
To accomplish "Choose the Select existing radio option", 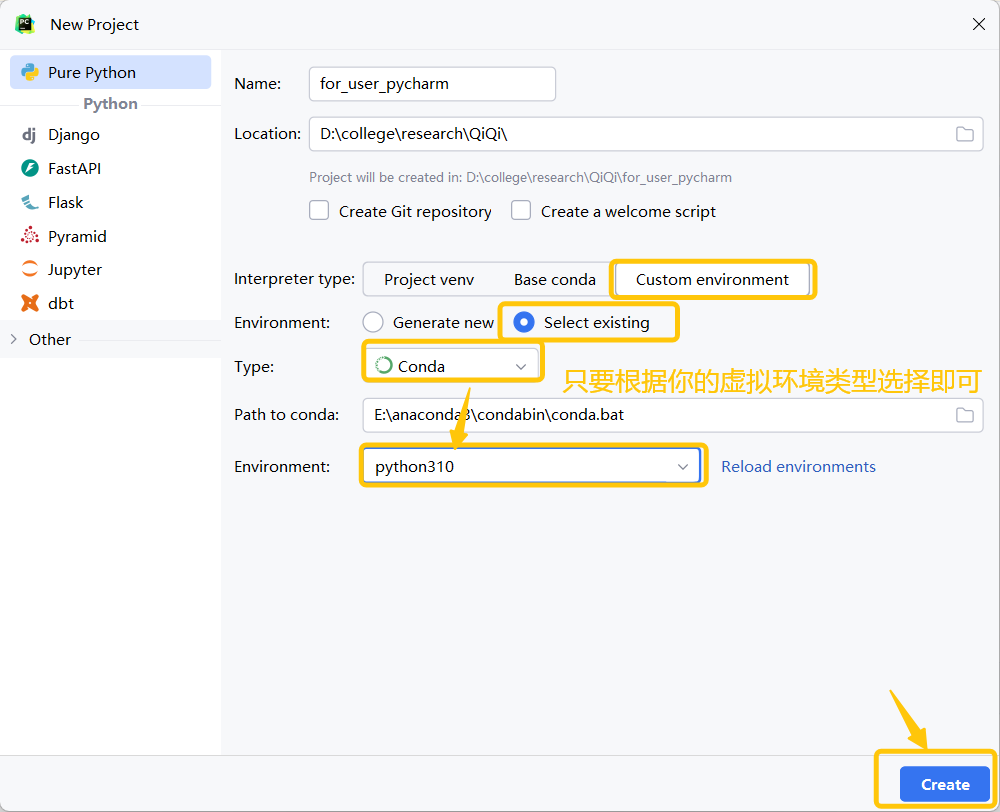I will 523,322.
